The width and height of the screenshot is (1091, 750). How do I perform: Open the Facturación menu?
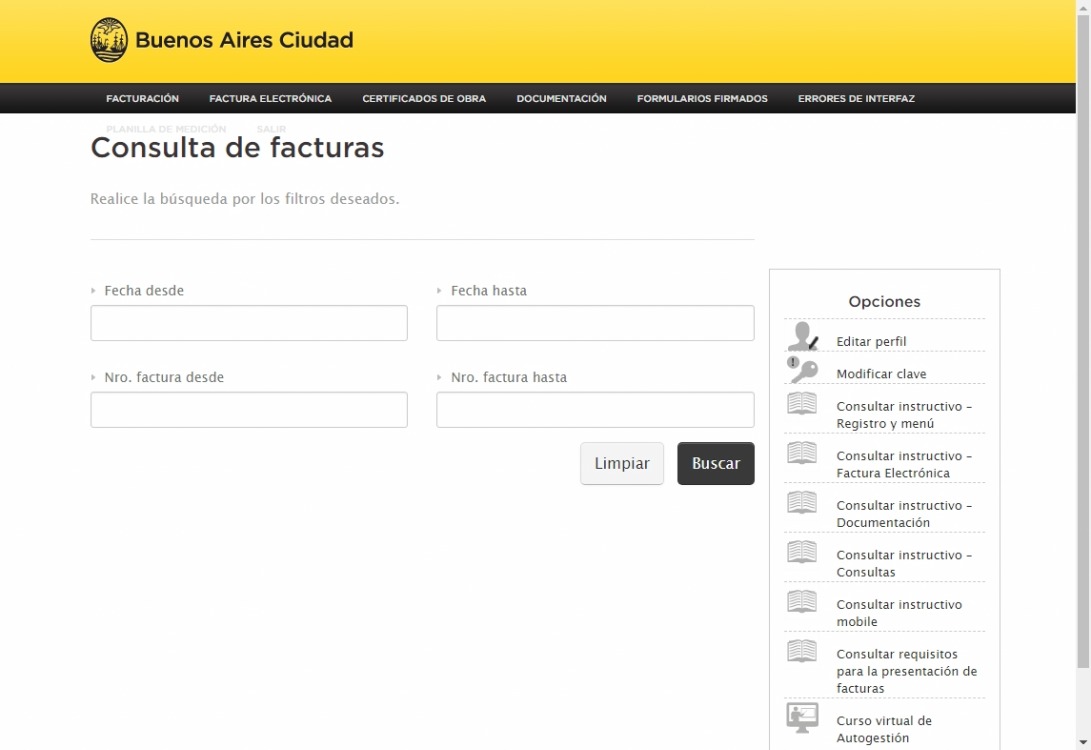142,99
